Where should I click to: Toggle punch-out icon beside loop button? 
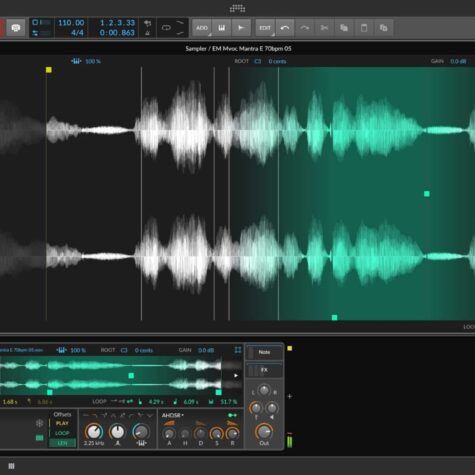(x=180, y=33)
